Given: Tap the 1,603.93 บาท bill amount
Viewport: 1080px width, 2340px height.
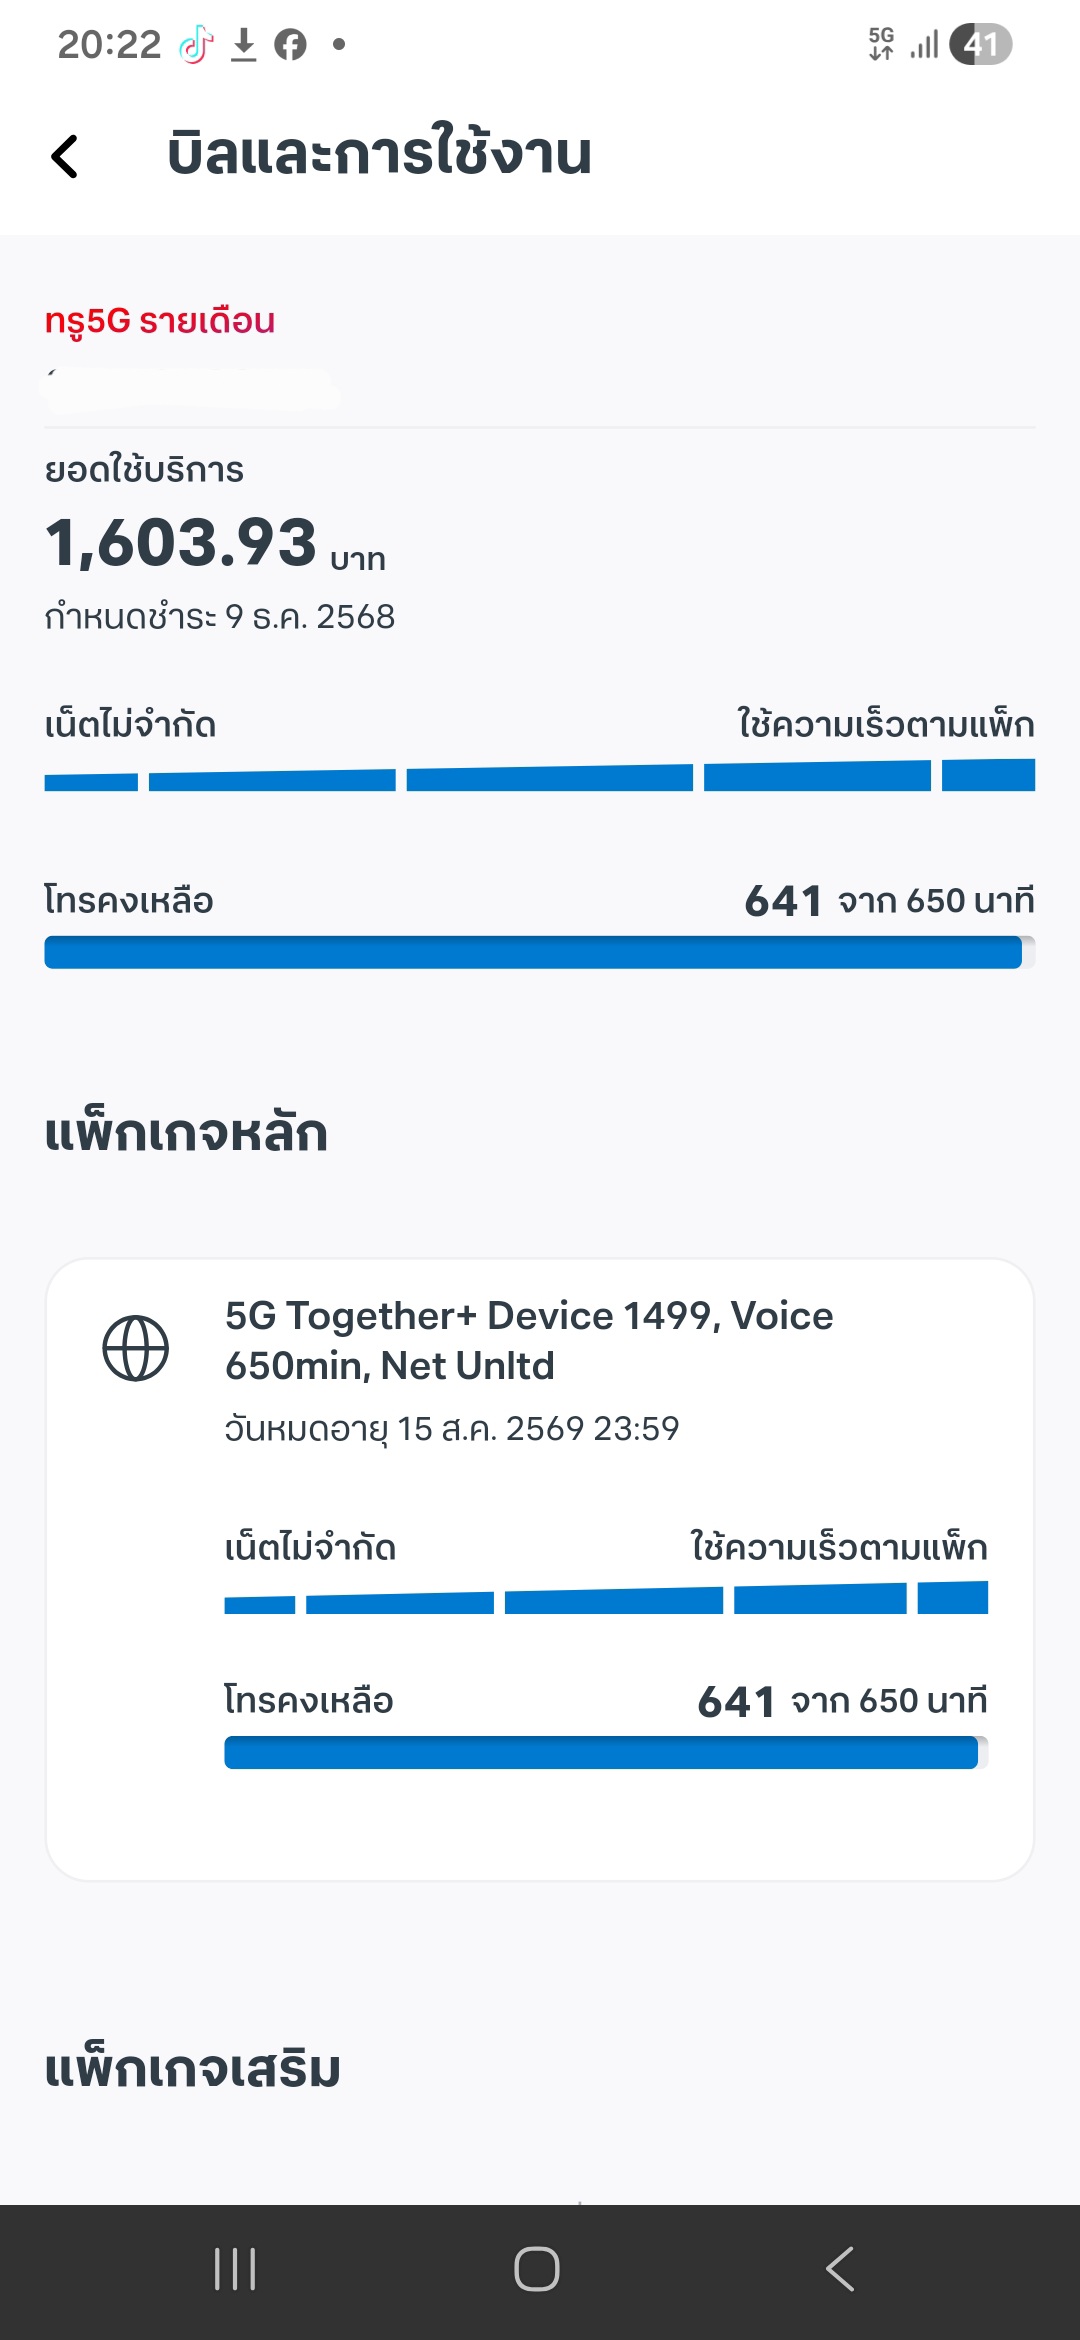Looking at the screenshot, I should click(x=215, y=544).
